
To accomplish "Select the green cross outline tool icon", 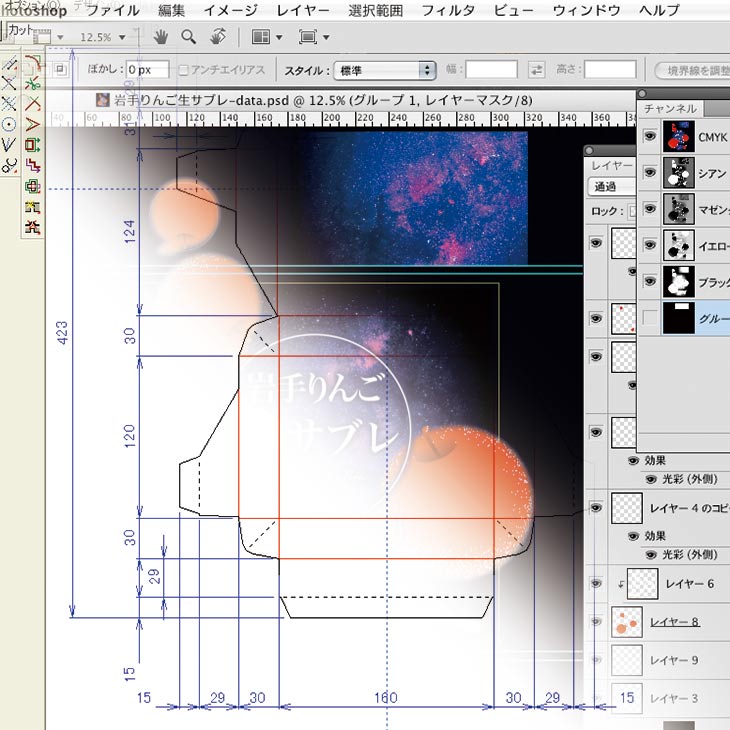I will [33, 186].
